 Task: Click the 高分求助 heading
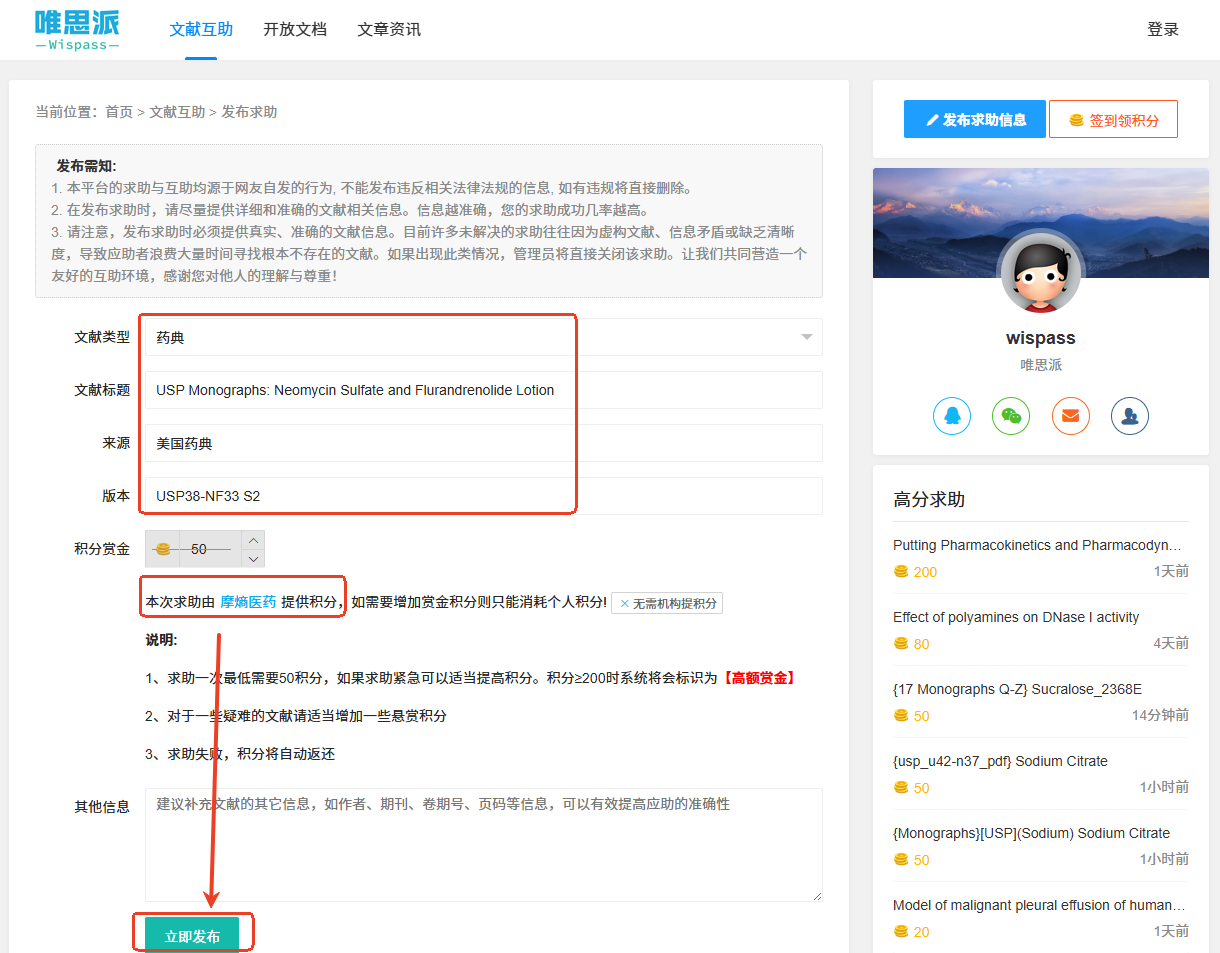coord(929,499)
